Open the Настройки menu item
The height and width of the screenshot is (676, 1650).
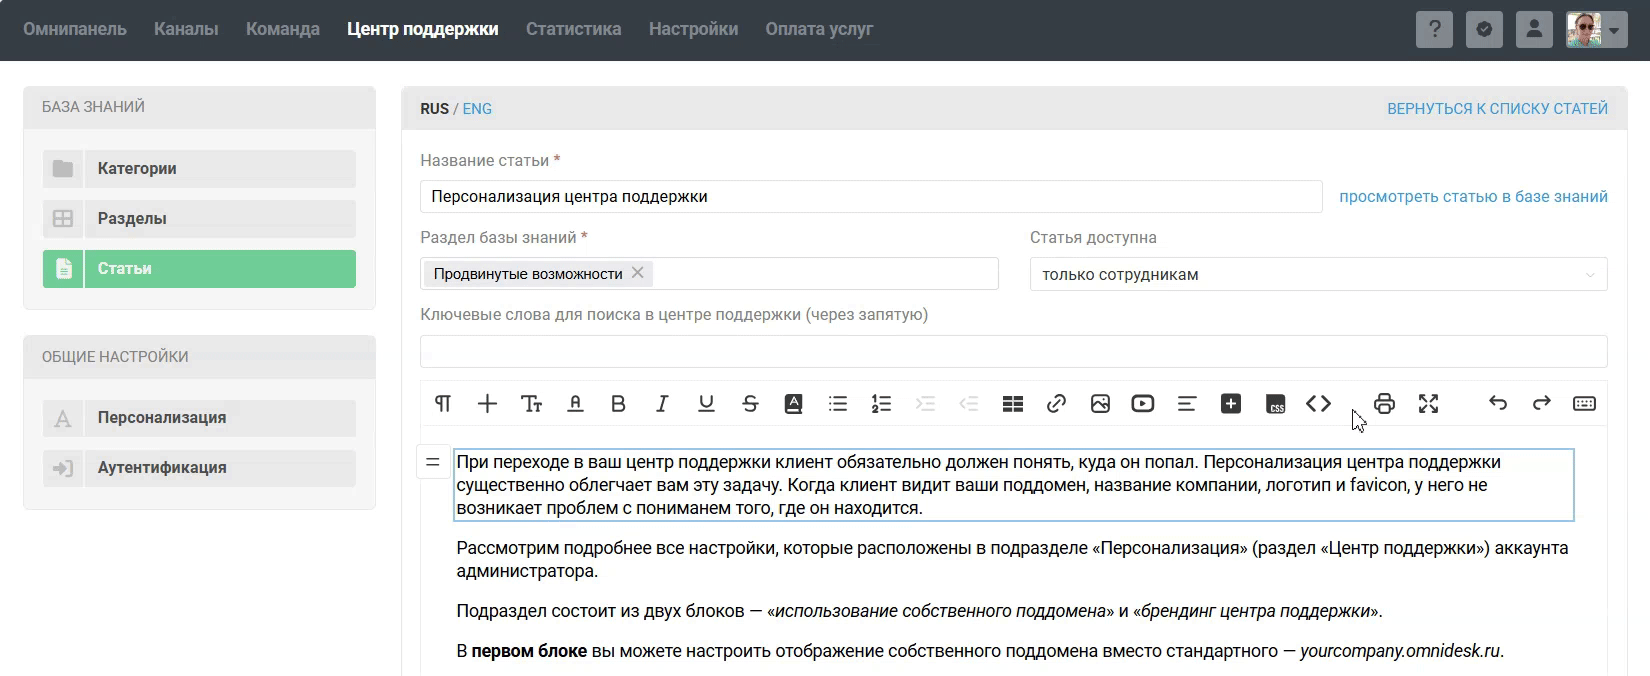point(693,29)
